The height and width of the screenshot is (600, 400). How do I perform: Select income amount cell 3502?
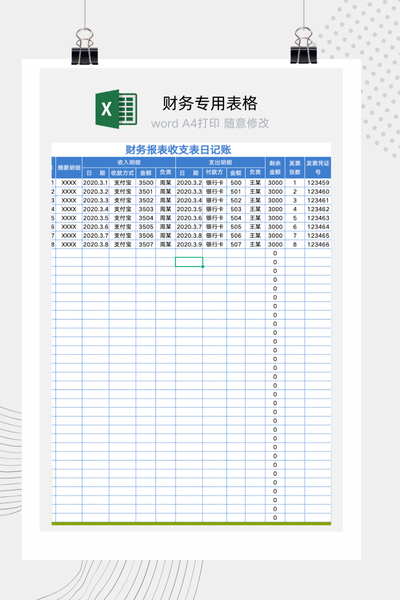[146, 201]
